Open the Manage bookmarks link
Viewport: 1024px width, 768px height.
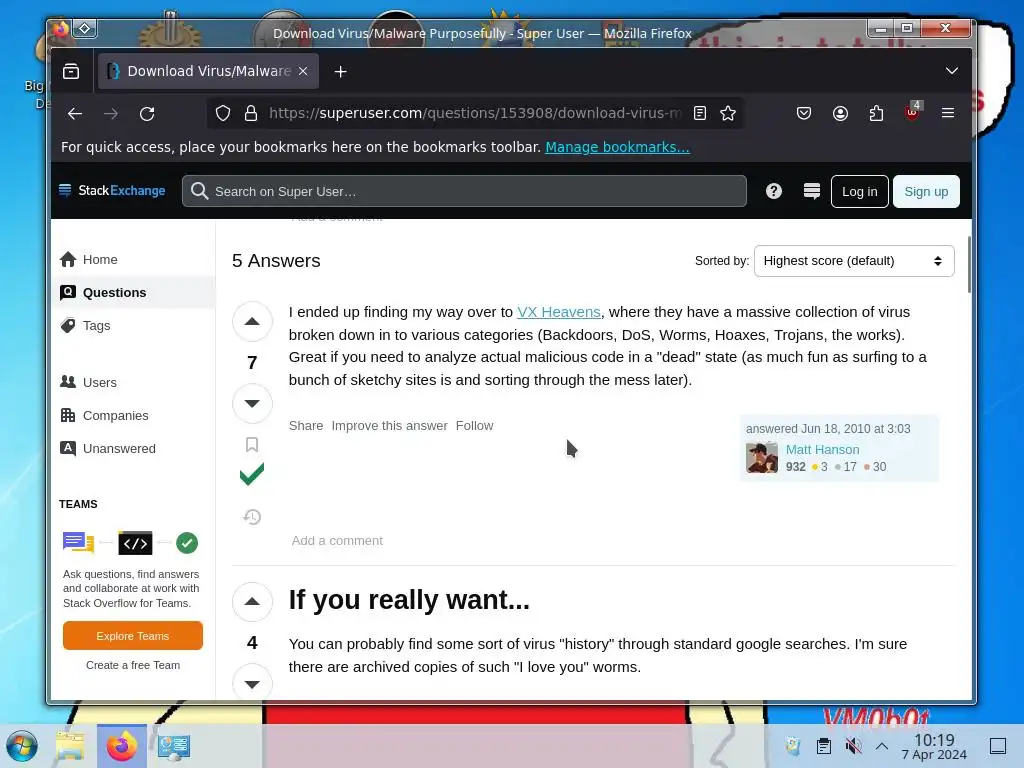pos(617,147)
